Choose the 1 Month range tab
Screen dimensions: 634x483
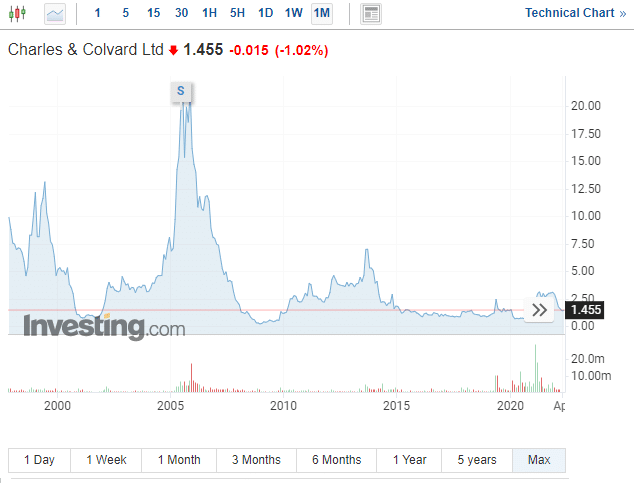click(179, 460)
